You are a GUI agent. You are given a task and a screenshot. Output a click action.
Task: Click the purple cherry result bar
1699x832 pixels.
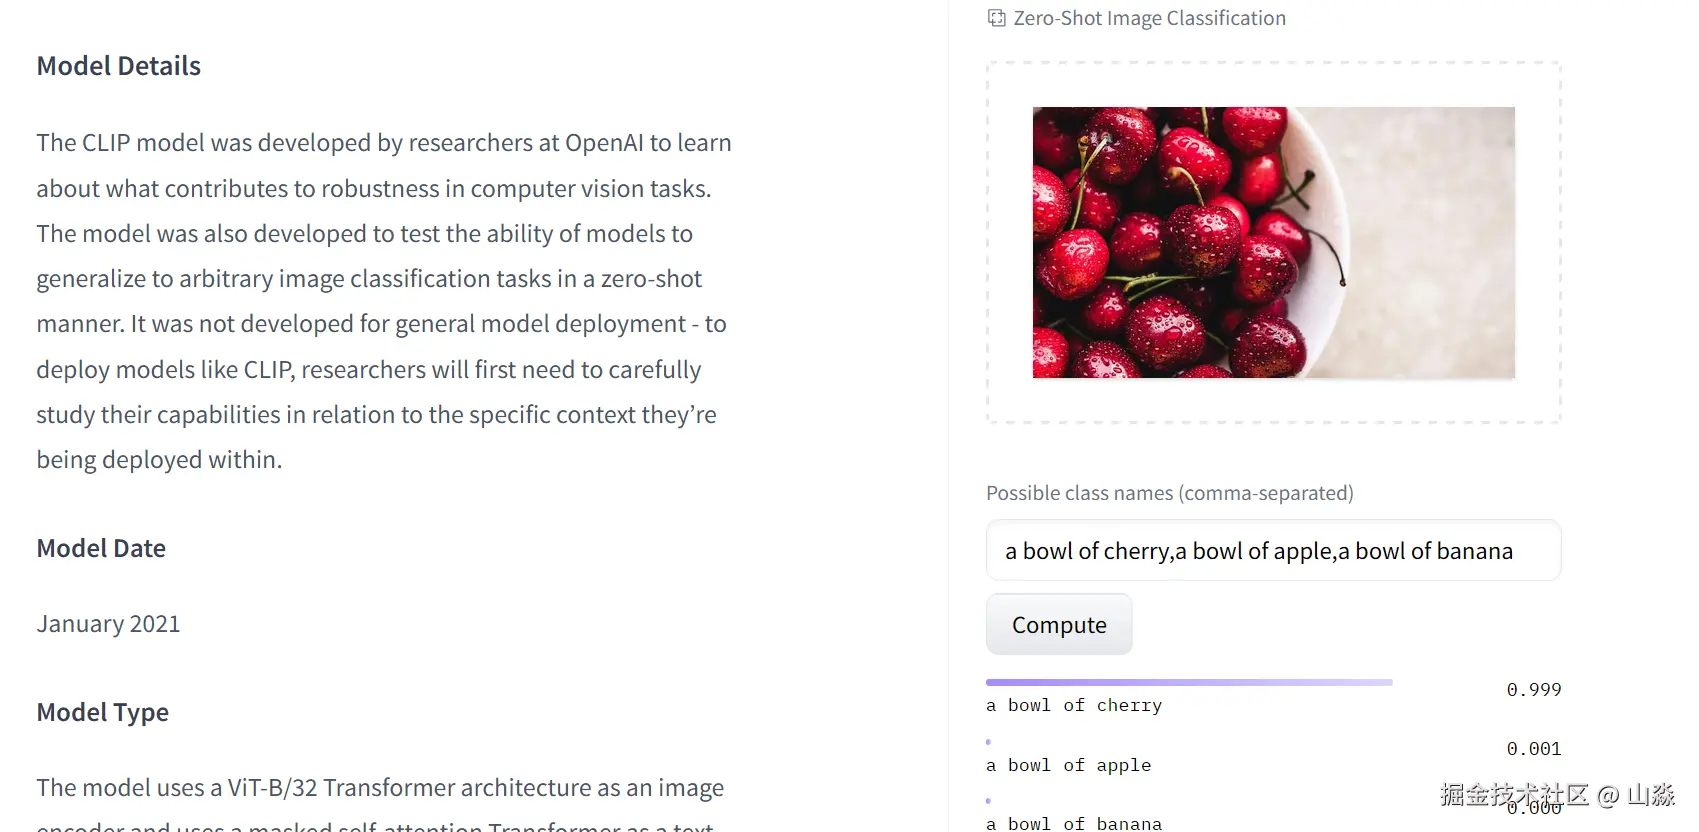pyautogui.click(x=1188, y=683)
